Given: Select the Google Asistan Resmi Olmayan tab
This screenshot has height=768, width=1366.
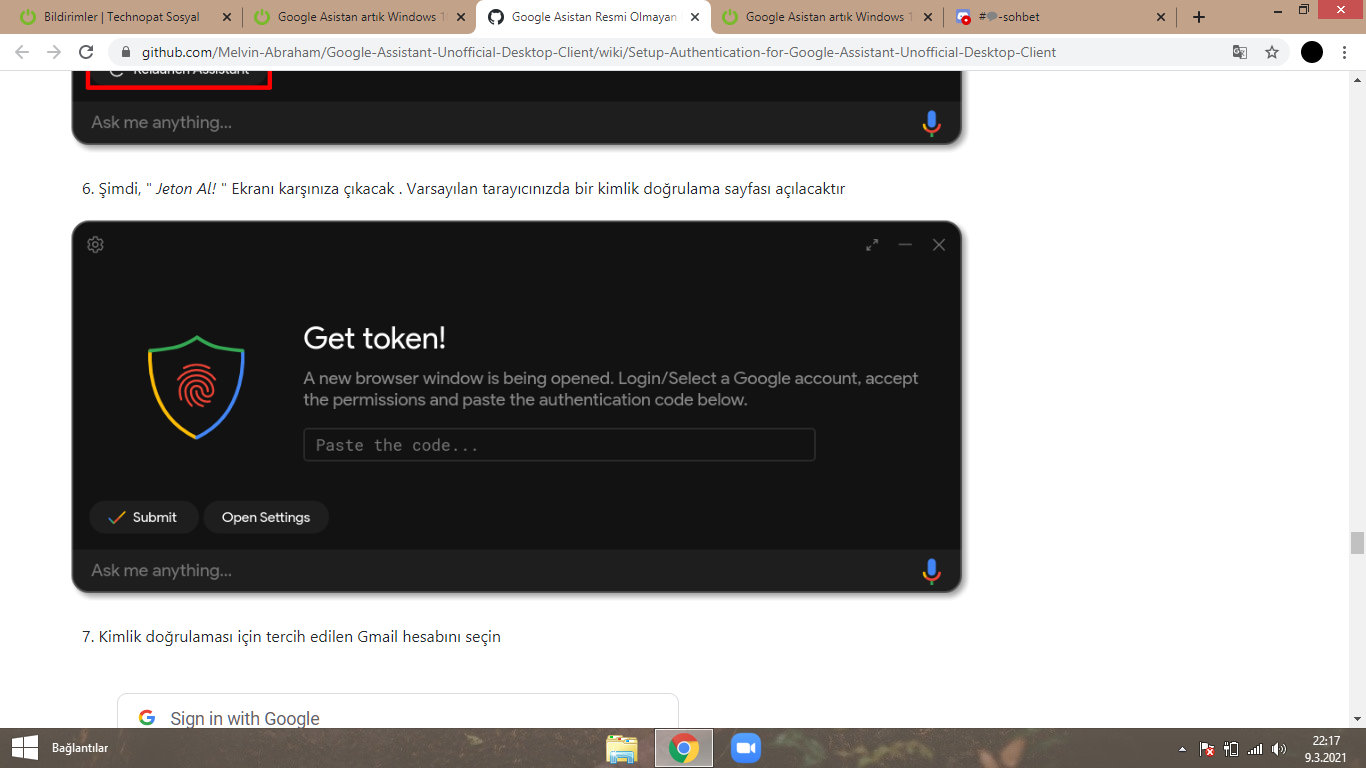Looking at the screenshot, I should coord(593,17).
